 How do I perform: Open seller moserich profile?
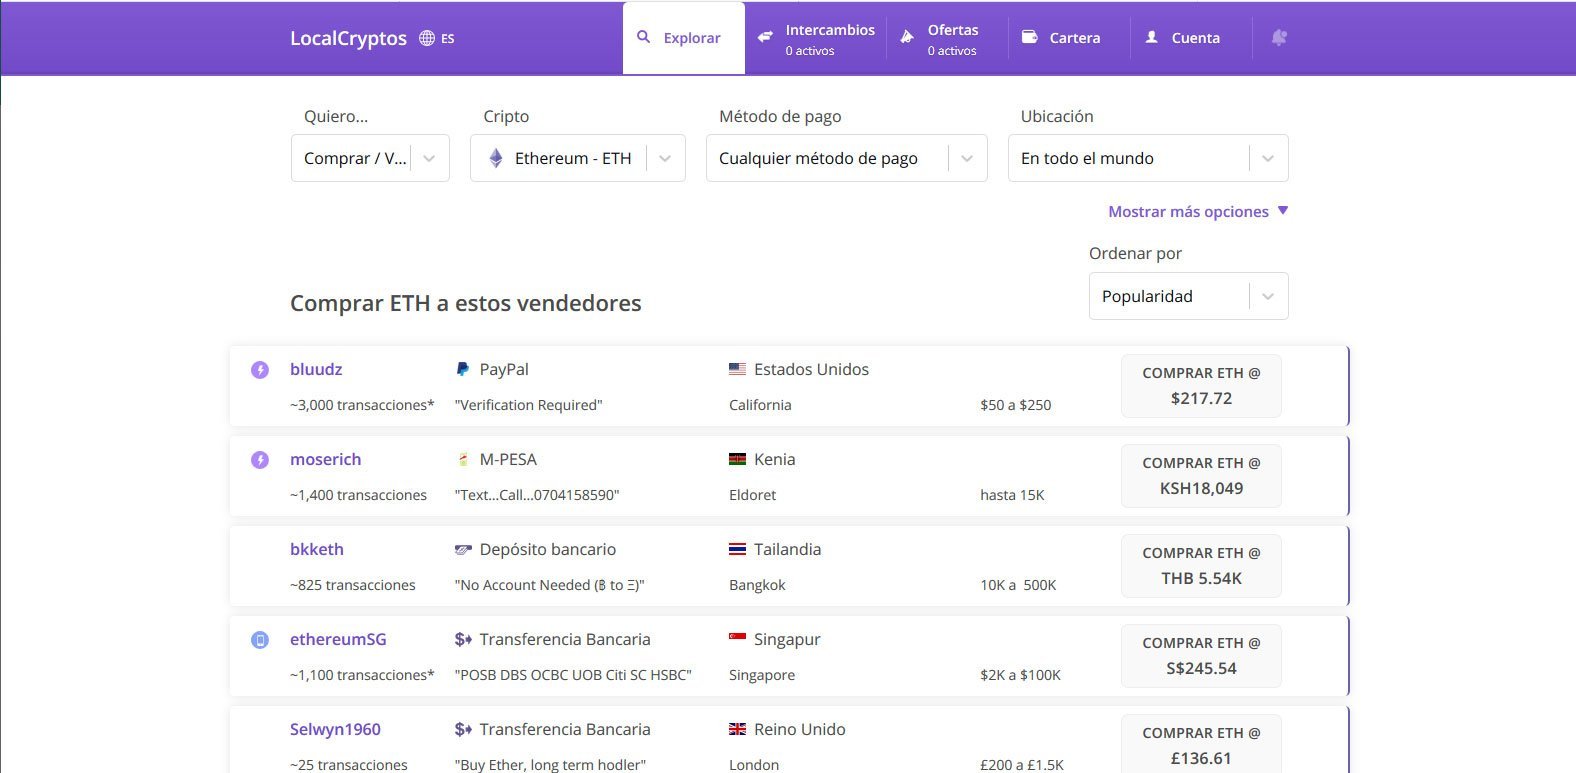[326, 459]
